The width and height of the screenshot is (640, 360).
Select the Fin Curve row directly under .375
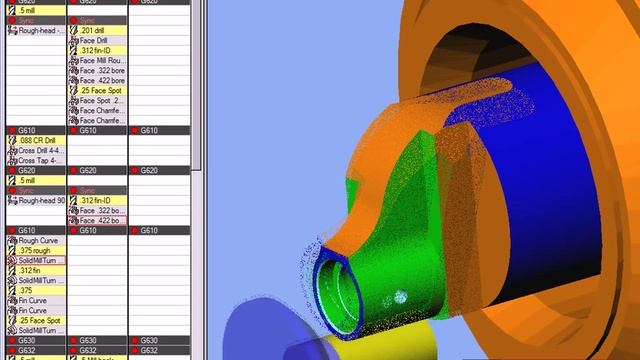pos(36,300)
